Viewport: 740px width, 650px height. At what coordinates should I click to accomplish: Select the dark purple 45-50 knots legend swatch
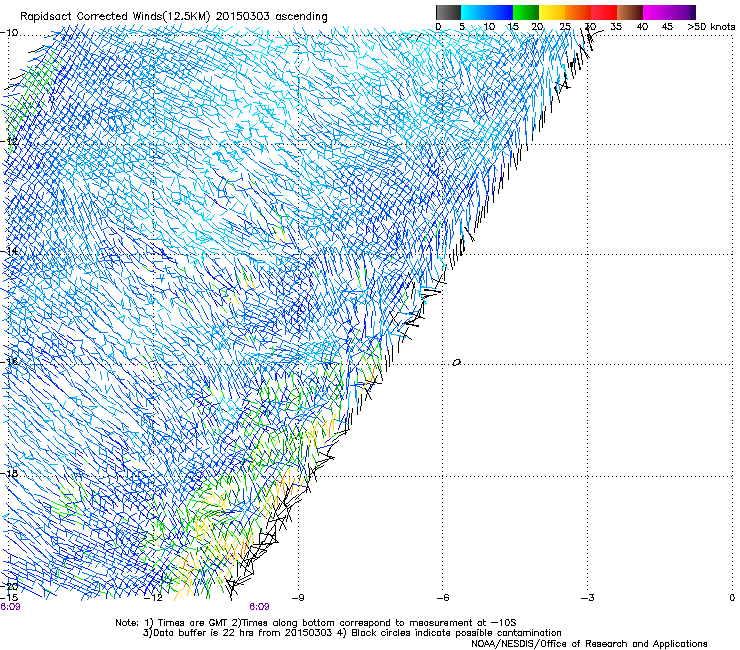(682, 12)
